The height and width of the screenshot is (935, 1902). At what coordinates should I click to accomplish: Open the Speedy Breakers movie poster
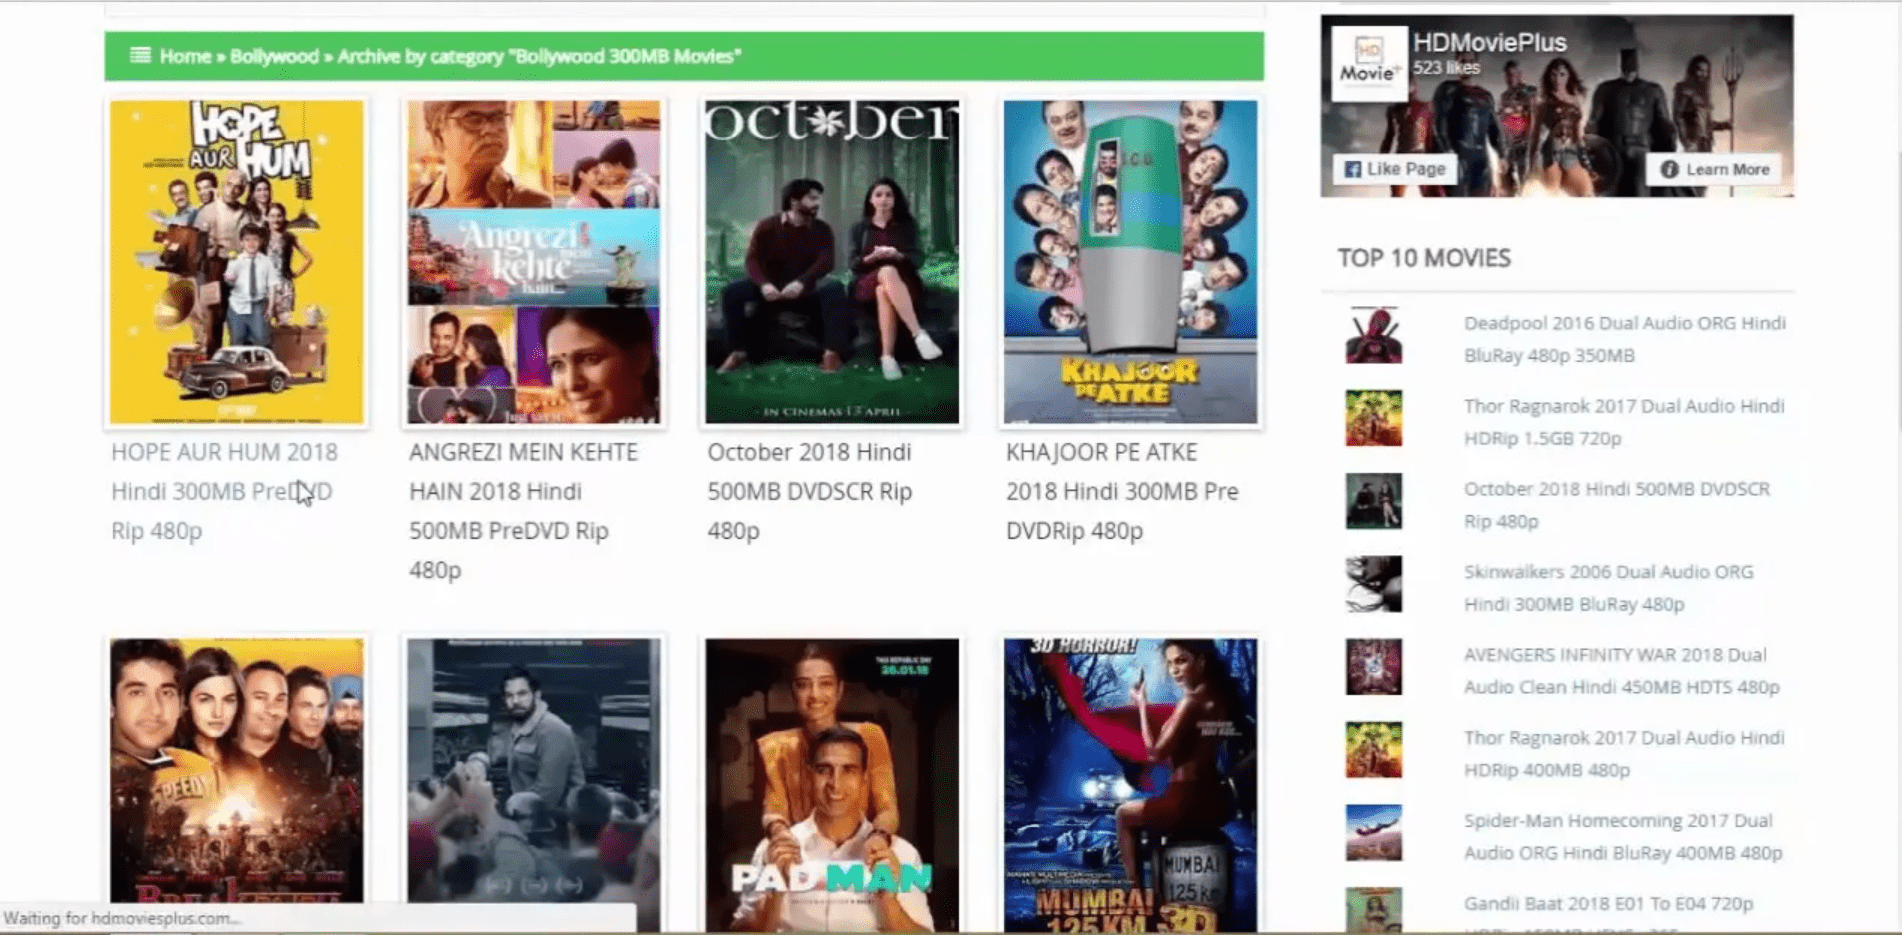237,772
